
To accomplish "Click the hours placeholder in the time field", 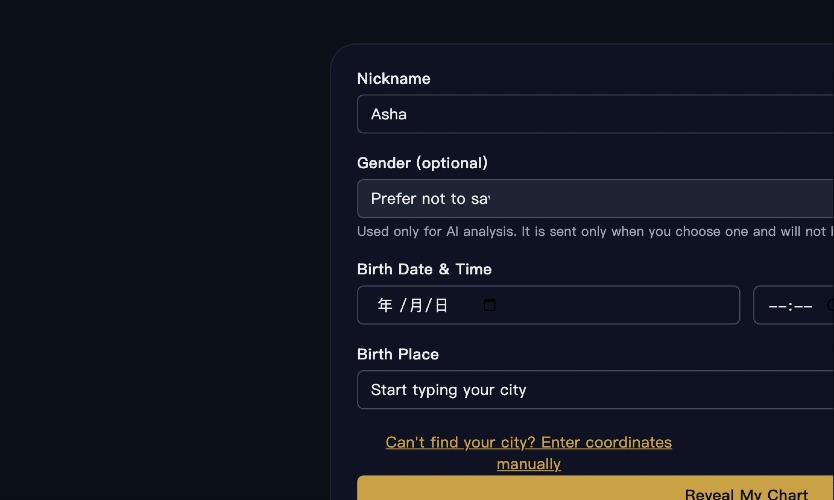I will pos(777,306).
